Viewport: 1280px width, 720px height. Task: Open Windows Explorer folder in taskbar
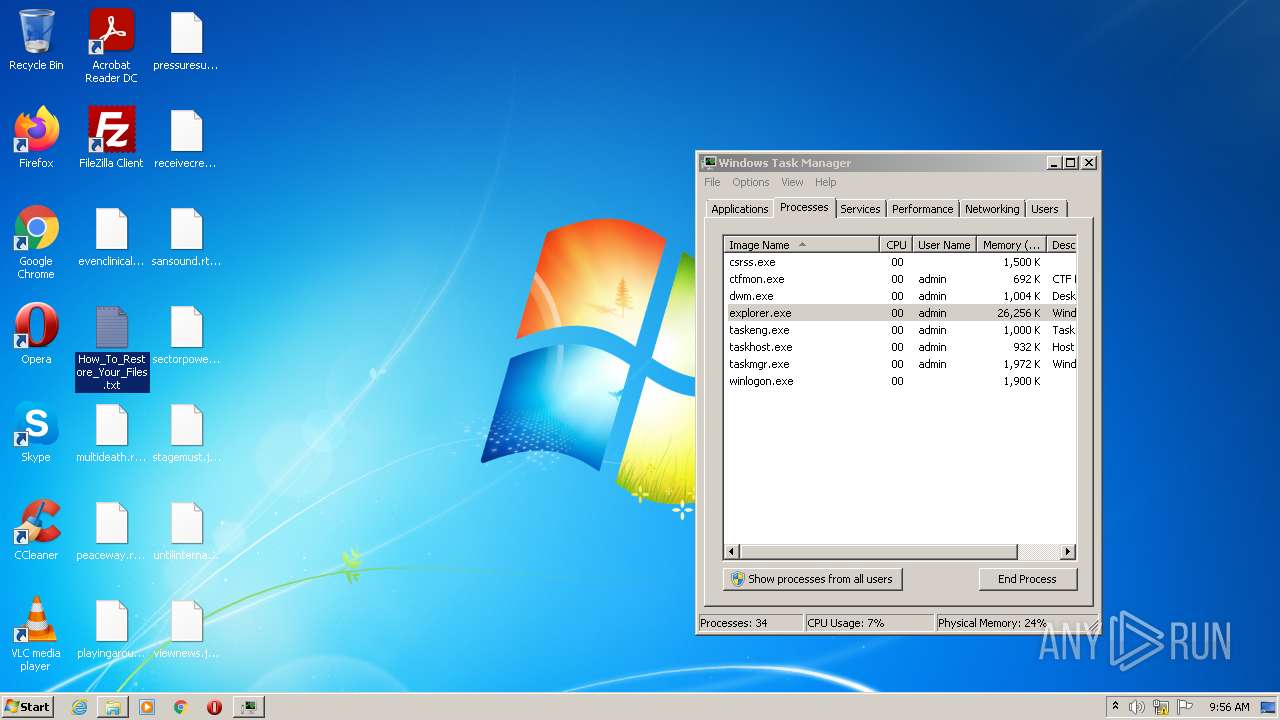click(x=113, y=707)
